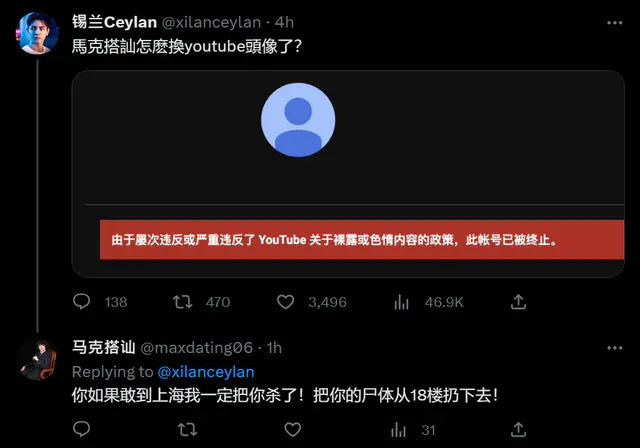Open the attached YouTube termination screenshot
The width and height of the screenshot is (640, 448).
[348, 174]
